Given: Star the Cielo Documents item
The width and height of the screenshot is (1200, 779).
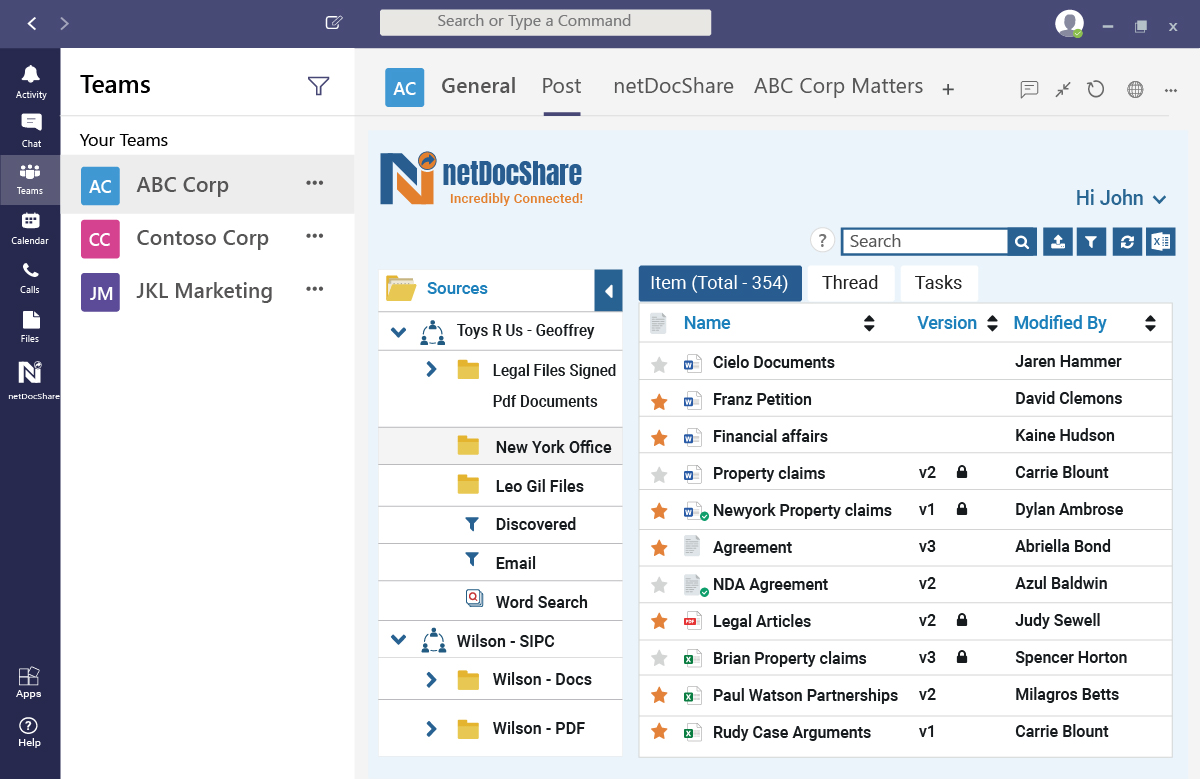Looking at the screenshot, I should [x=659, y=364].
